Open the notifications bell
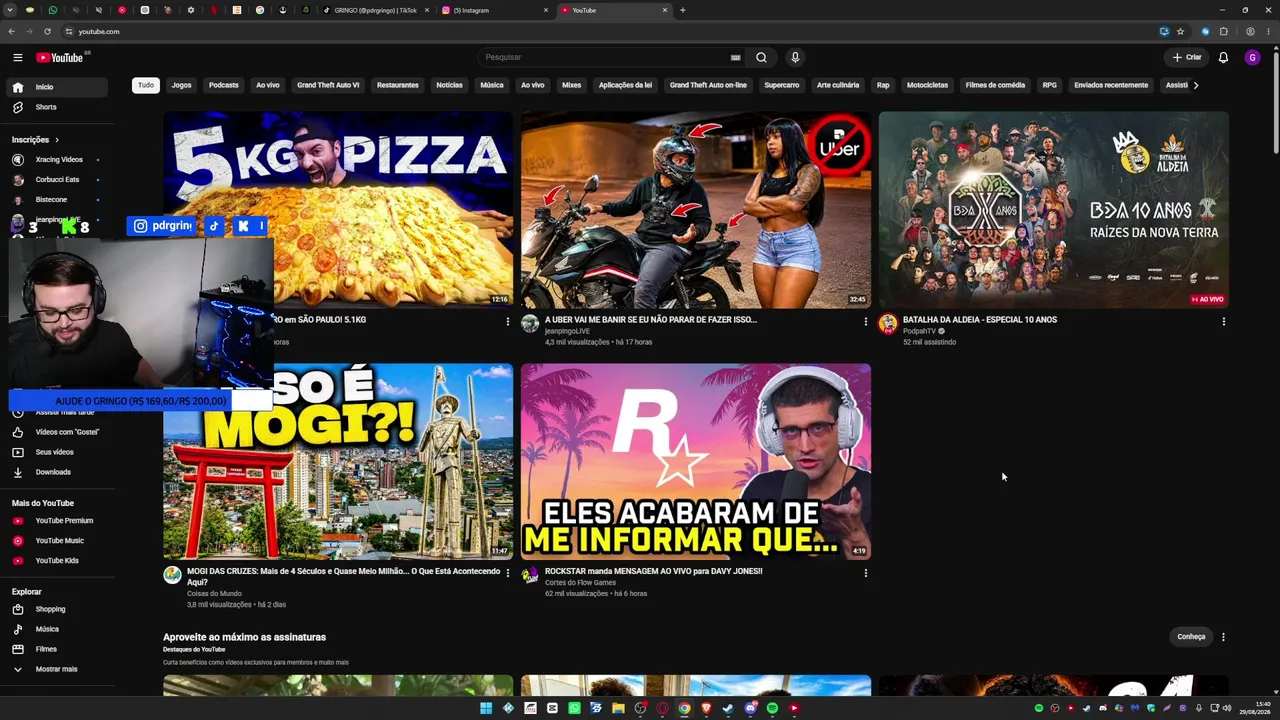Screen dimensions: 1280x720 tap(1223, 57)
